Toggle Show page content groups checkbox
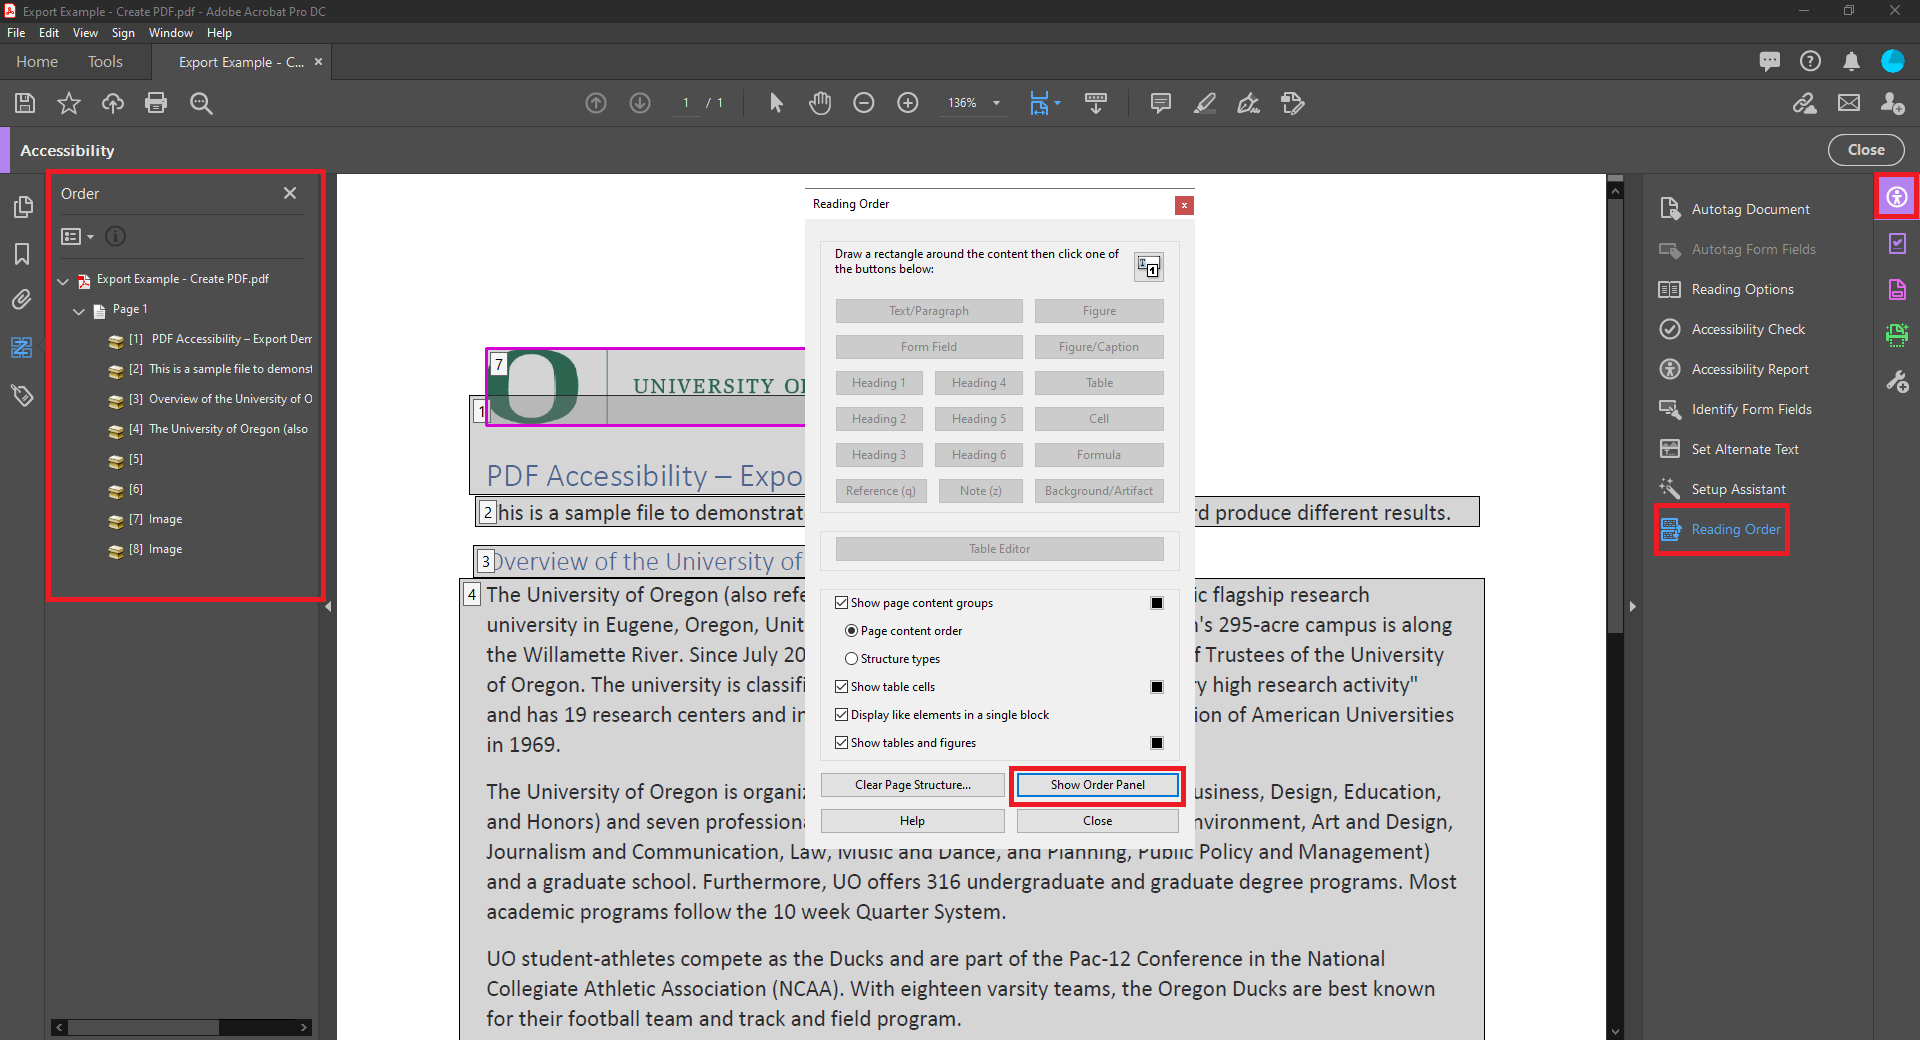 tap(842, 603)
